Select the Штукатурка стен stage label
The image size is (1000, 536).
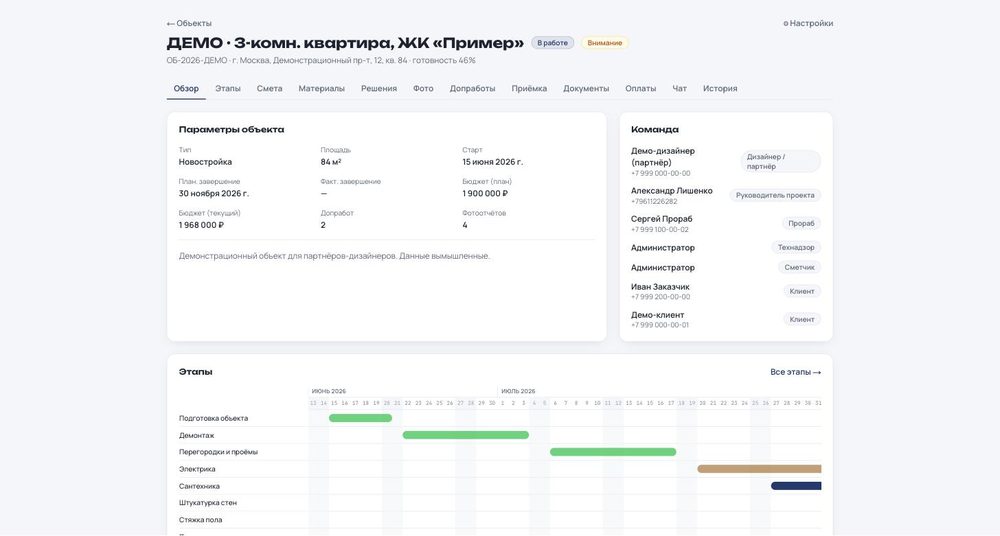pos(208,503)
